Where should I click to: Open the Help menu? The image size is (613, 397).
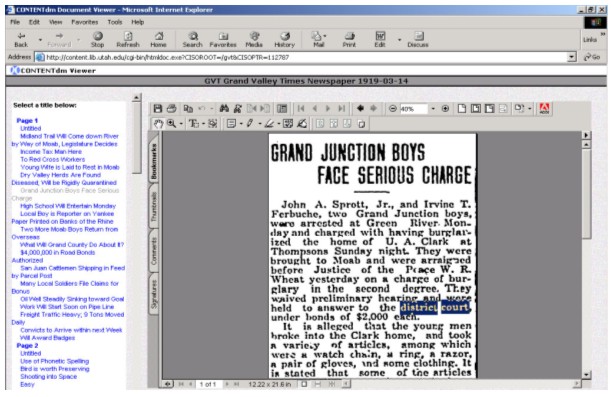click(137, 22)
